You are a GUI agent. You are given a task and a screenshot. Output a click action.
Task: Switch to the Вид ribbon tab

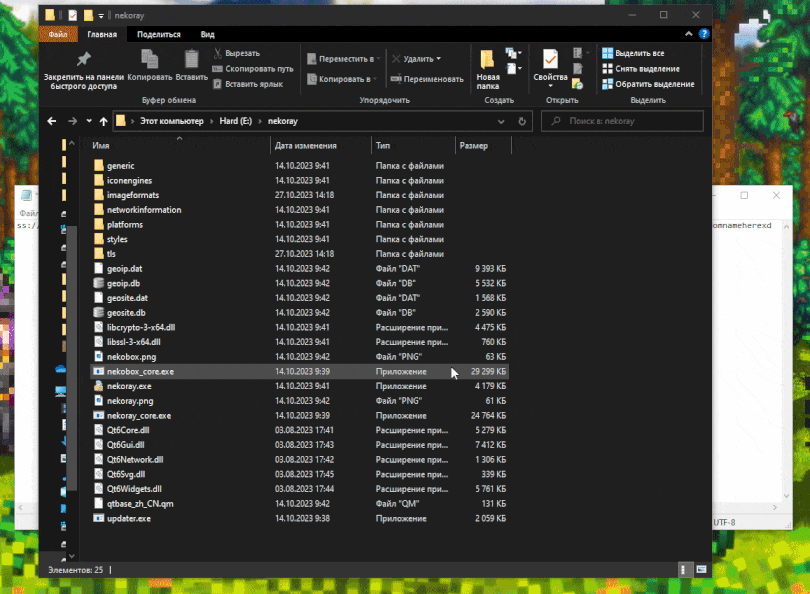tap(207, 34)
